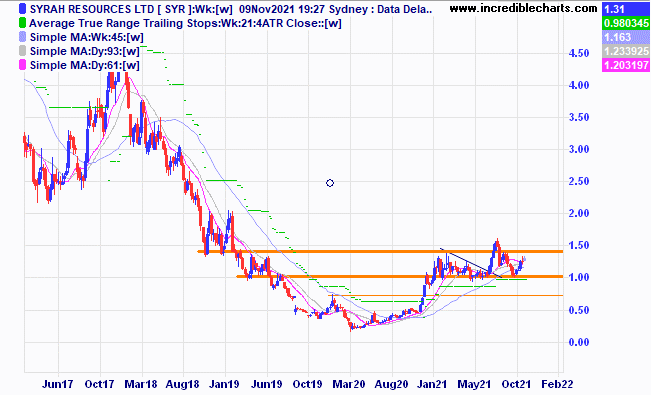This screenshot has width=651, height=395.
Task: Click the green ATR Trailing Stops legend swatch
Action: point(22,23)
